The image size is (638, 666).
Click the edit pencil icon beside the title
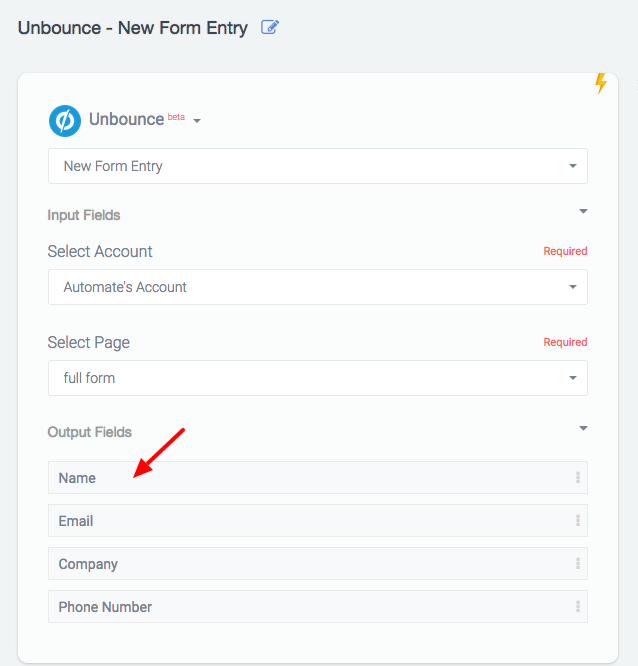pyautogui.click(x=270, y=27)
